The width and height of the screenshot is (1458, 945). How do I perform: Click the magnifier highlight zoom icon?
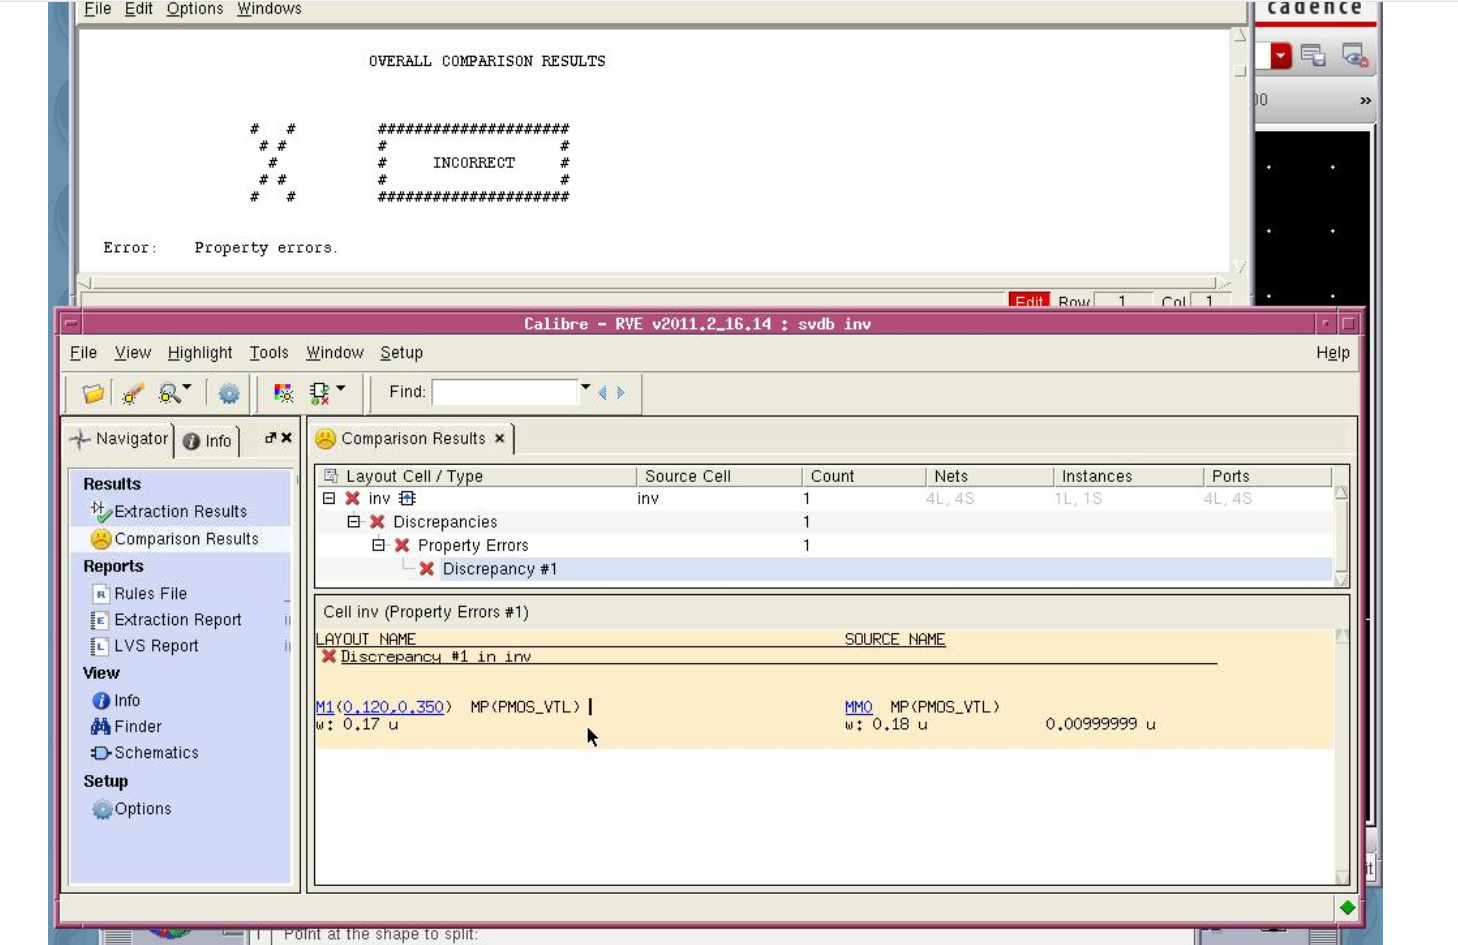coord(169,393)
